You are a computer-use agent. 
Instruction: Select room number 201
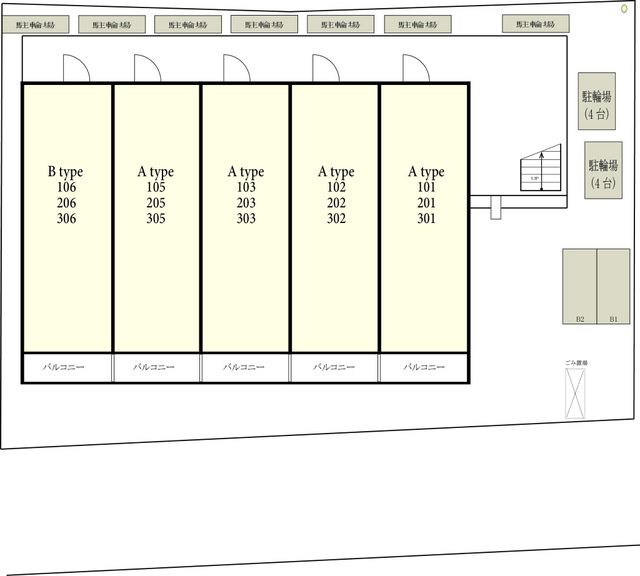click(x=427, y=203)
